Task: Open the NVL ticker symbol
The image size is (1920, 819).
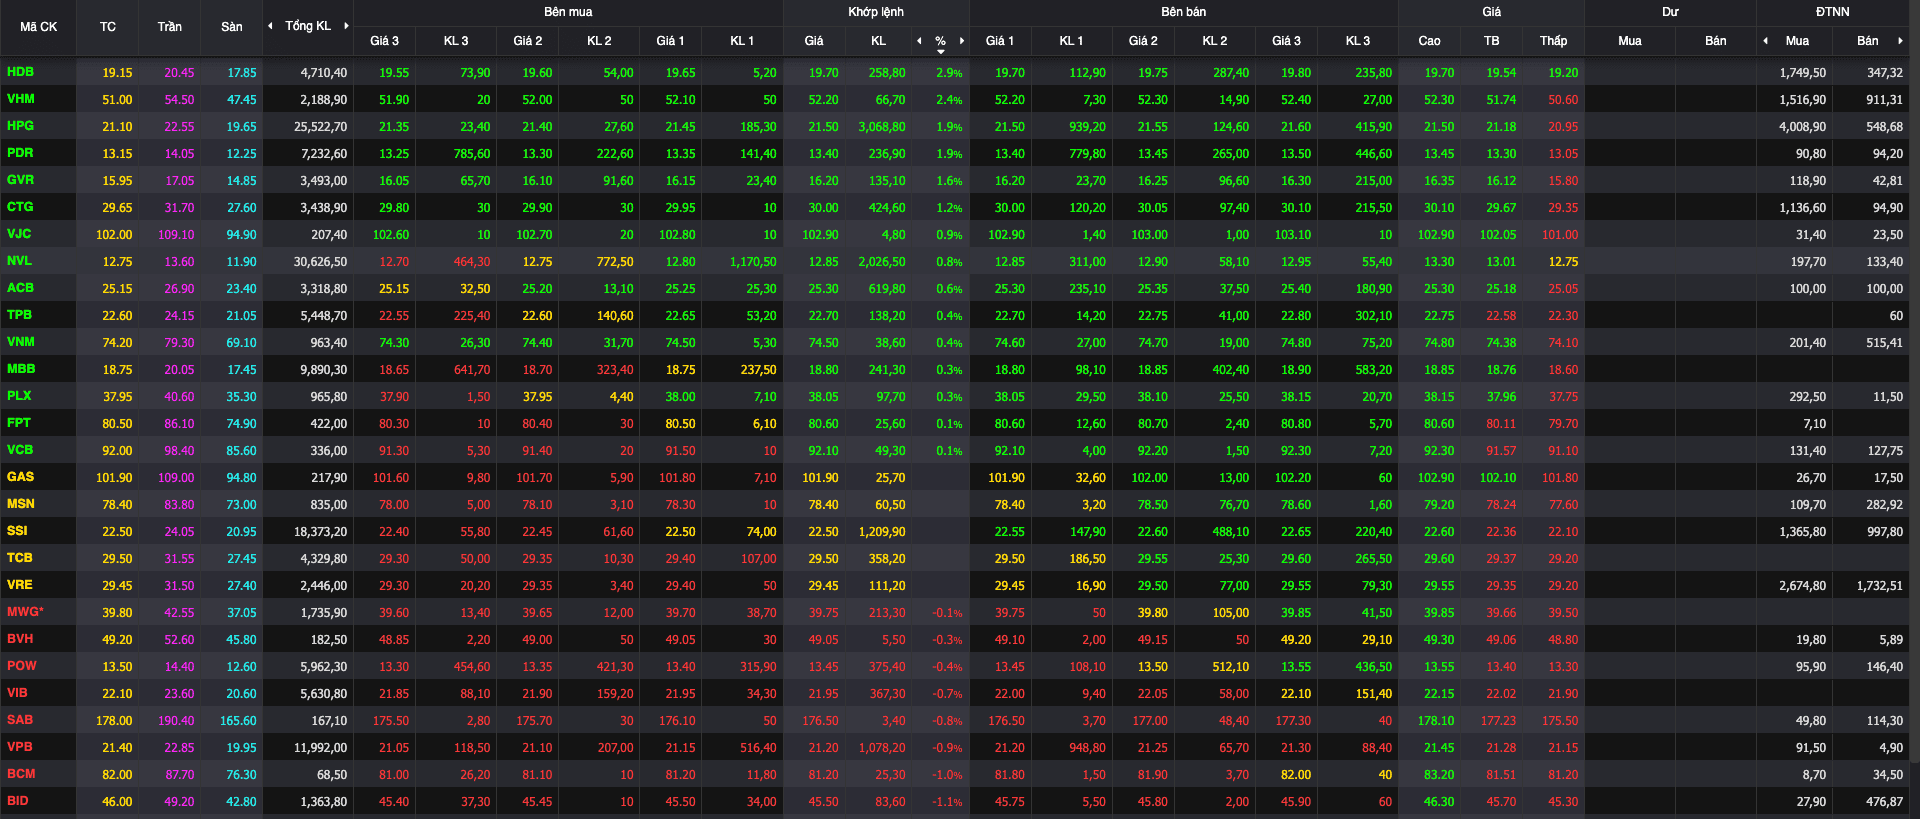Action: [x=19, y=261]
